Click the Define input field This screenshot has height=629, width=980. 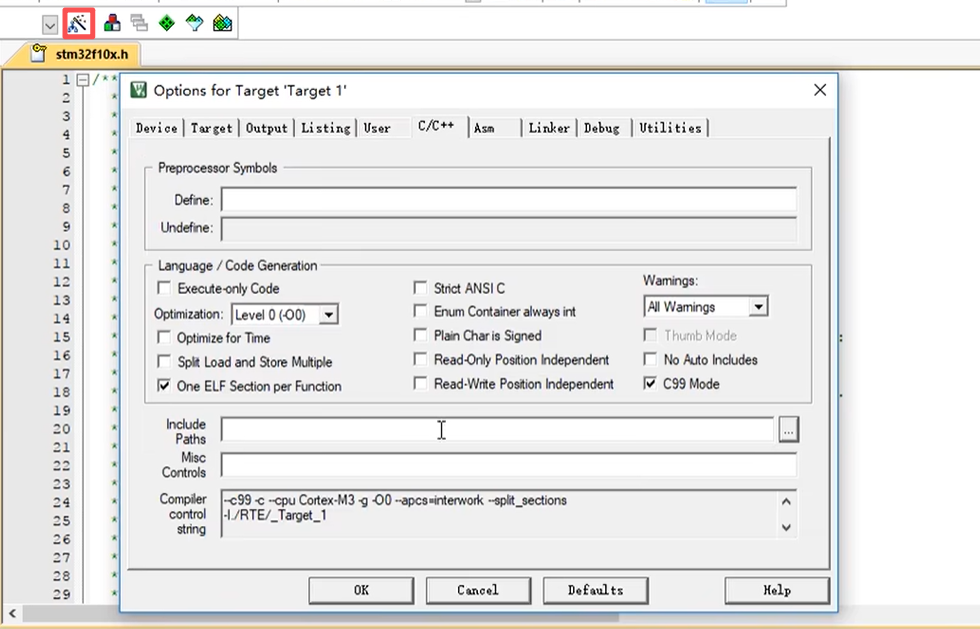509,200
